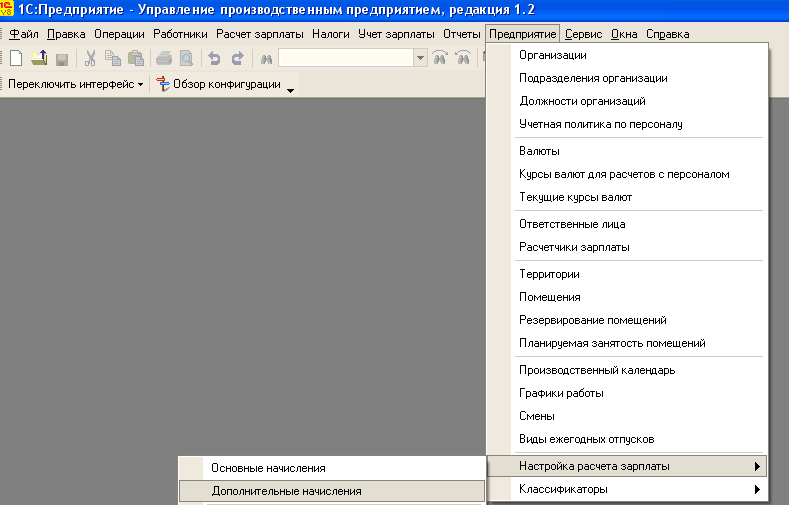Screen dimensions: 789x505
Task: Open the Правка menu
Action: 66,34
